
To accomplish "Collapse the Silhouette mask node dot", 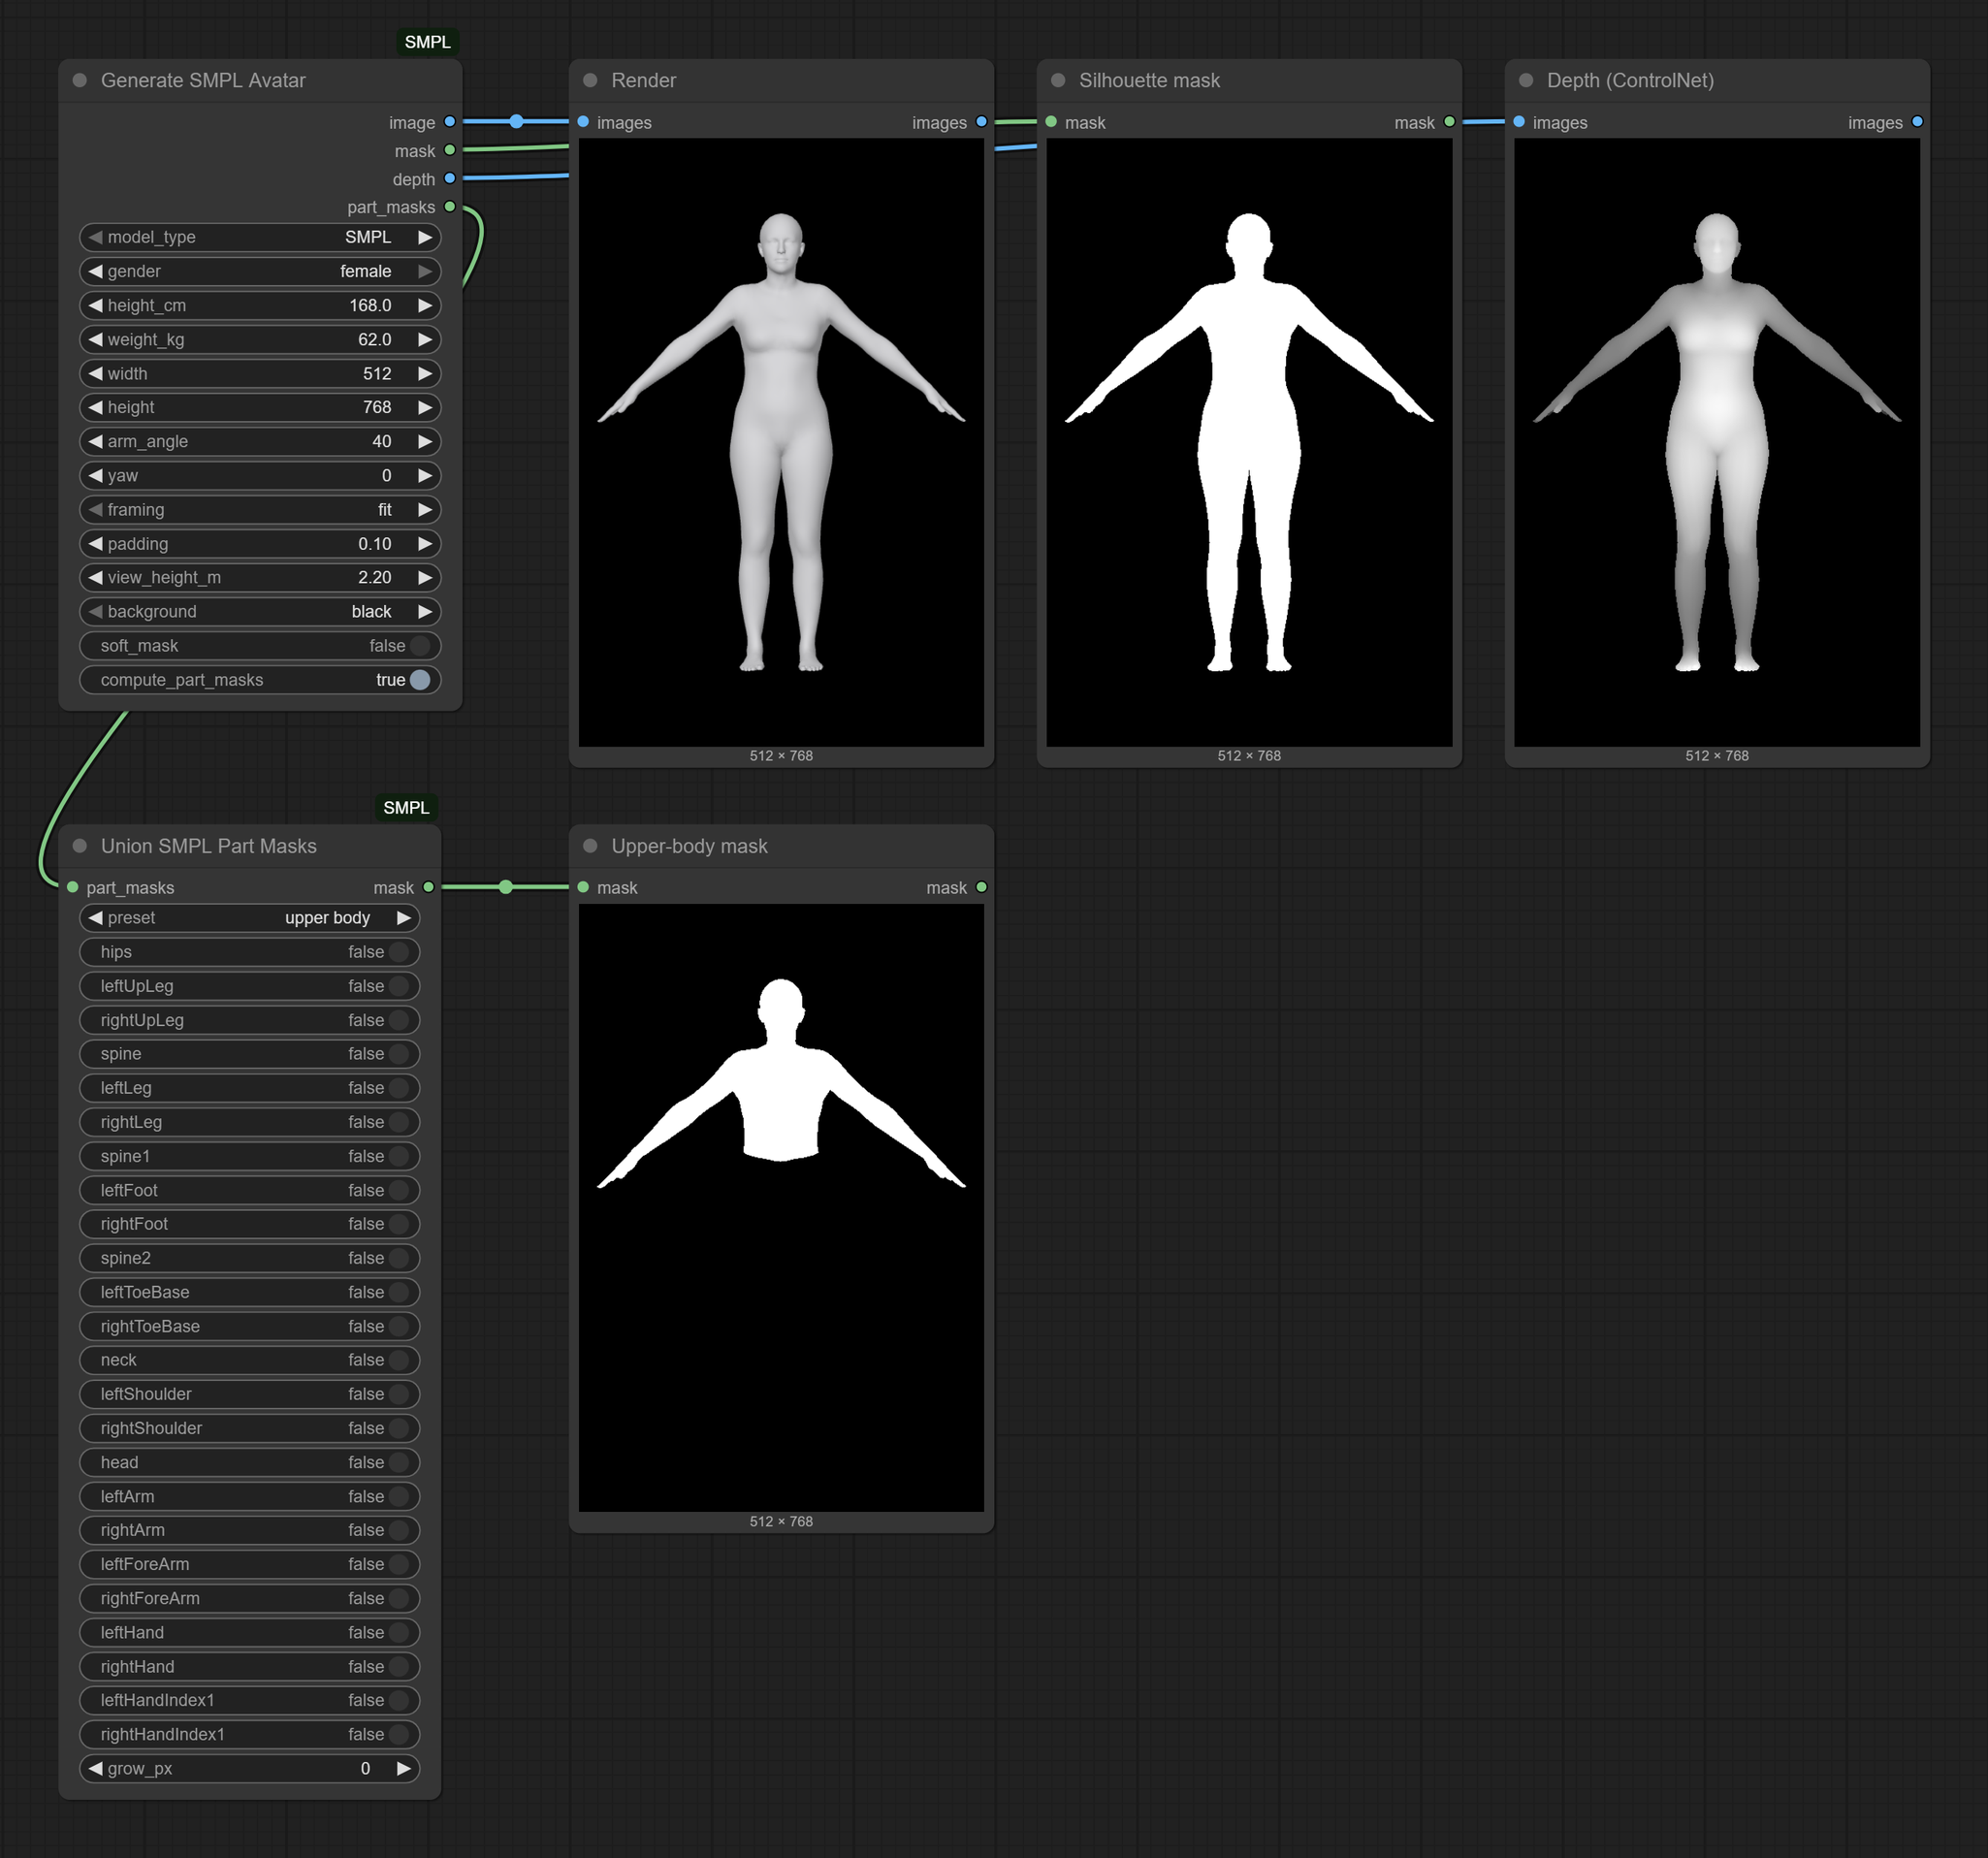I will click(1058, 80).
